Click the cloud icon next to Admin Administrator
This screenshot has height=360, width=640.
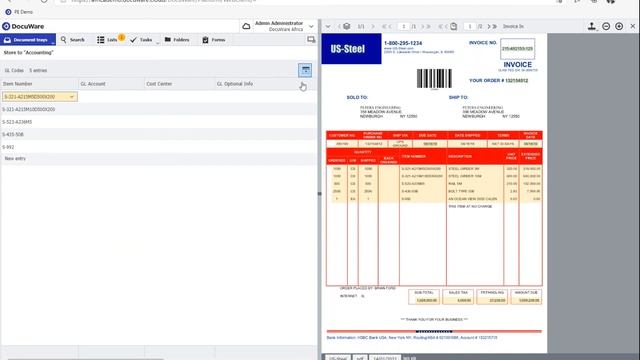tap(246, 26)
